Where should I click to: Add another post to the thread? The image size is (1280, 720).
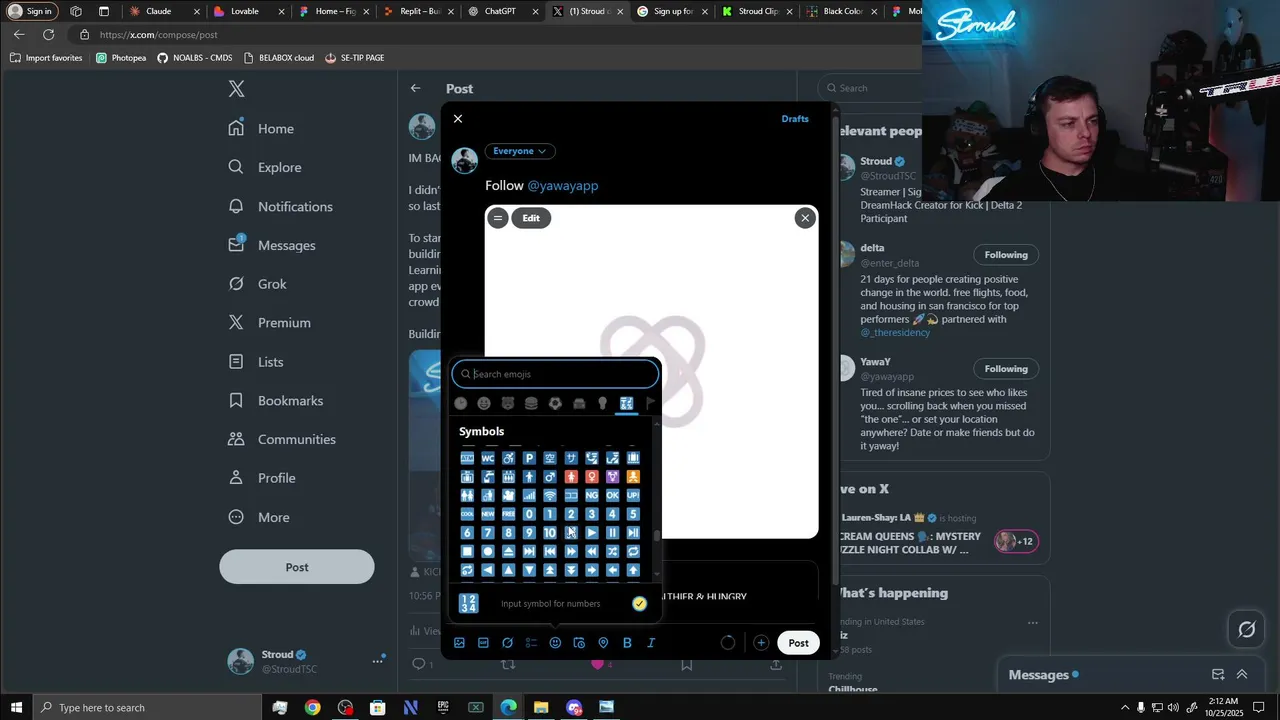761,643
